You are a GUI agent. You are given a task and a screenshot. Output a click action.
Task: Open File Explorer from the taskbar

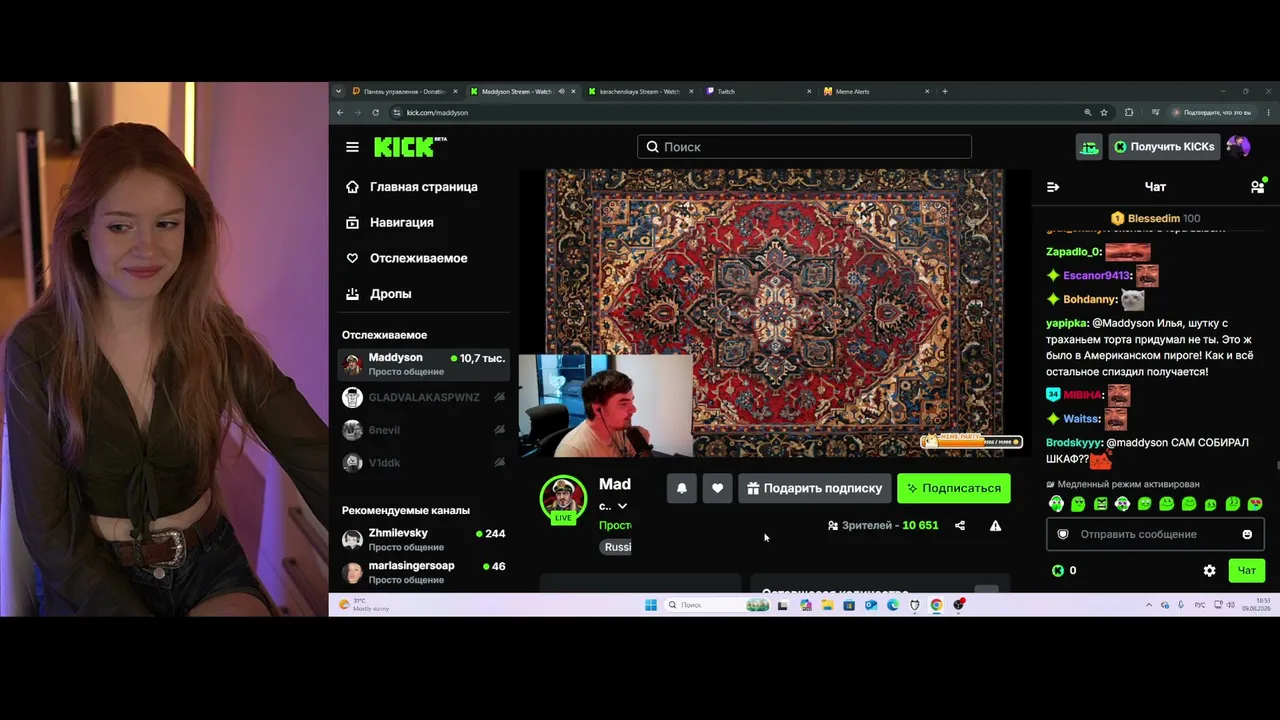click(x=827, y=605)
